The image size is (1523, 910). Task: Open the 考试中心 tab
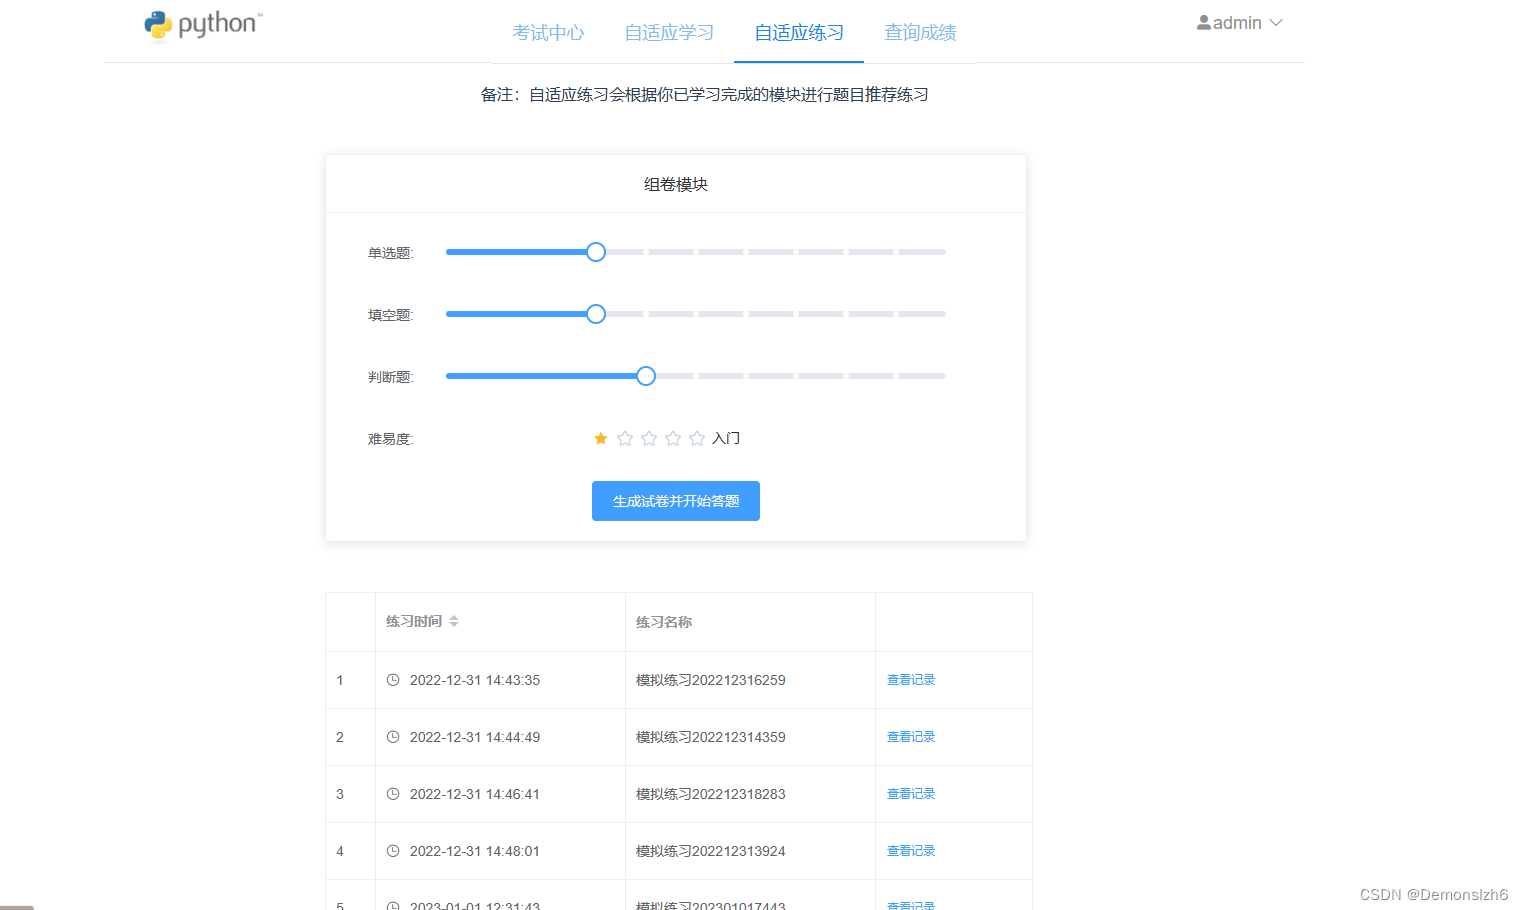[x=548, y=32]
